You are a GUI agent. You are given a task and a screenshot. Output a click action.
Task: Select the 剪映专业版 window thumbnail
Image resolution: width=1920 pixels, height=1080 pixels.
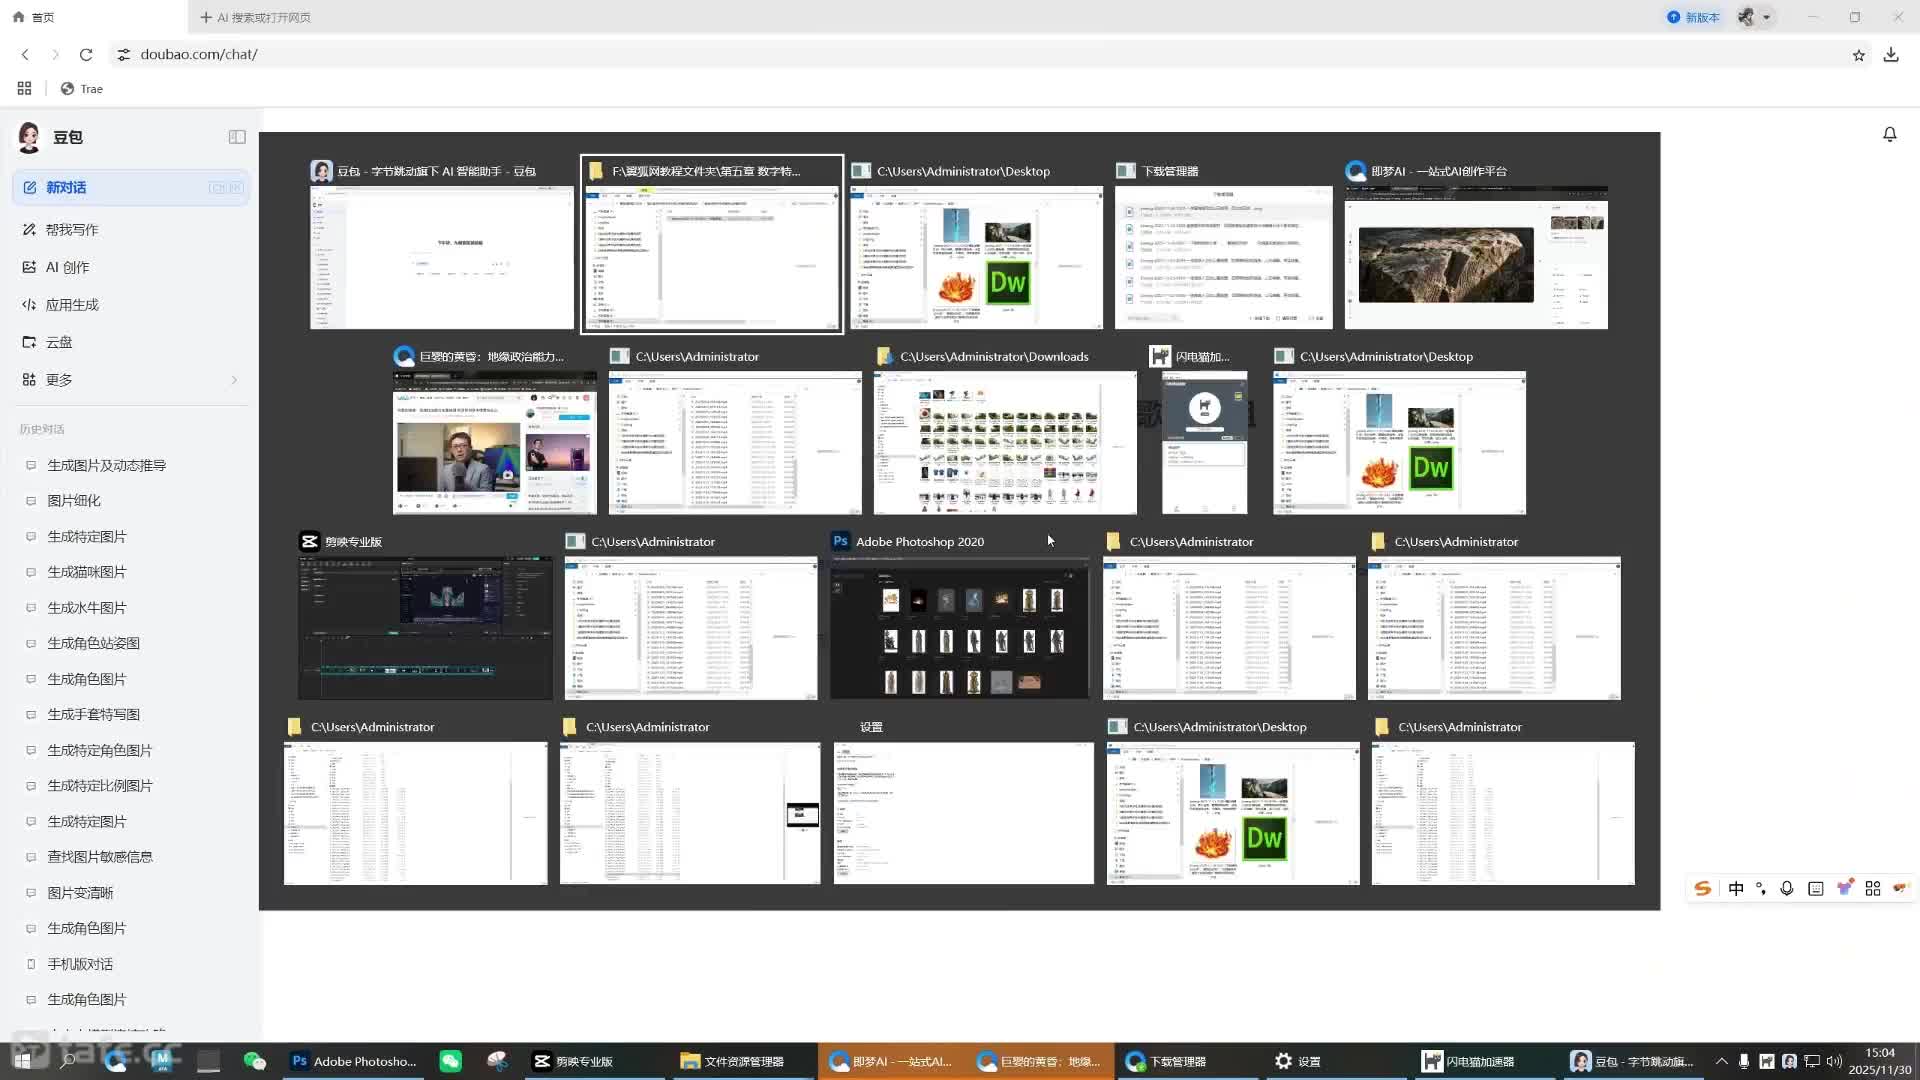(425, 628)
